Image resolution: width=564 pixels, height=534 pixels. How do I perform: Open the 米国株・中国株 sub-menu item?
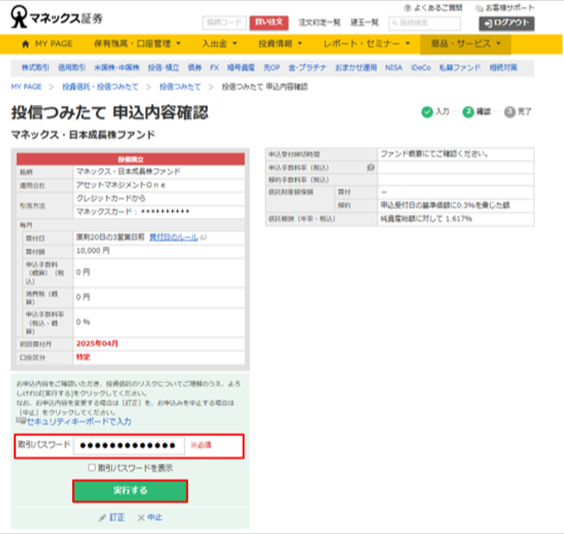[x=117, y=68]
